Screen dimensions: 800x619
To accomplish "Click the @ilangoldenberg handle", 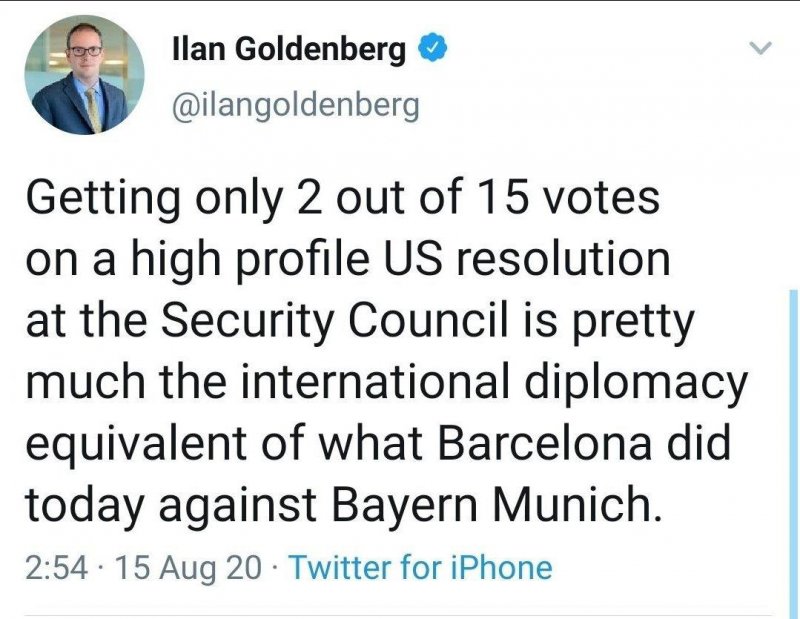I will (296, 104).
